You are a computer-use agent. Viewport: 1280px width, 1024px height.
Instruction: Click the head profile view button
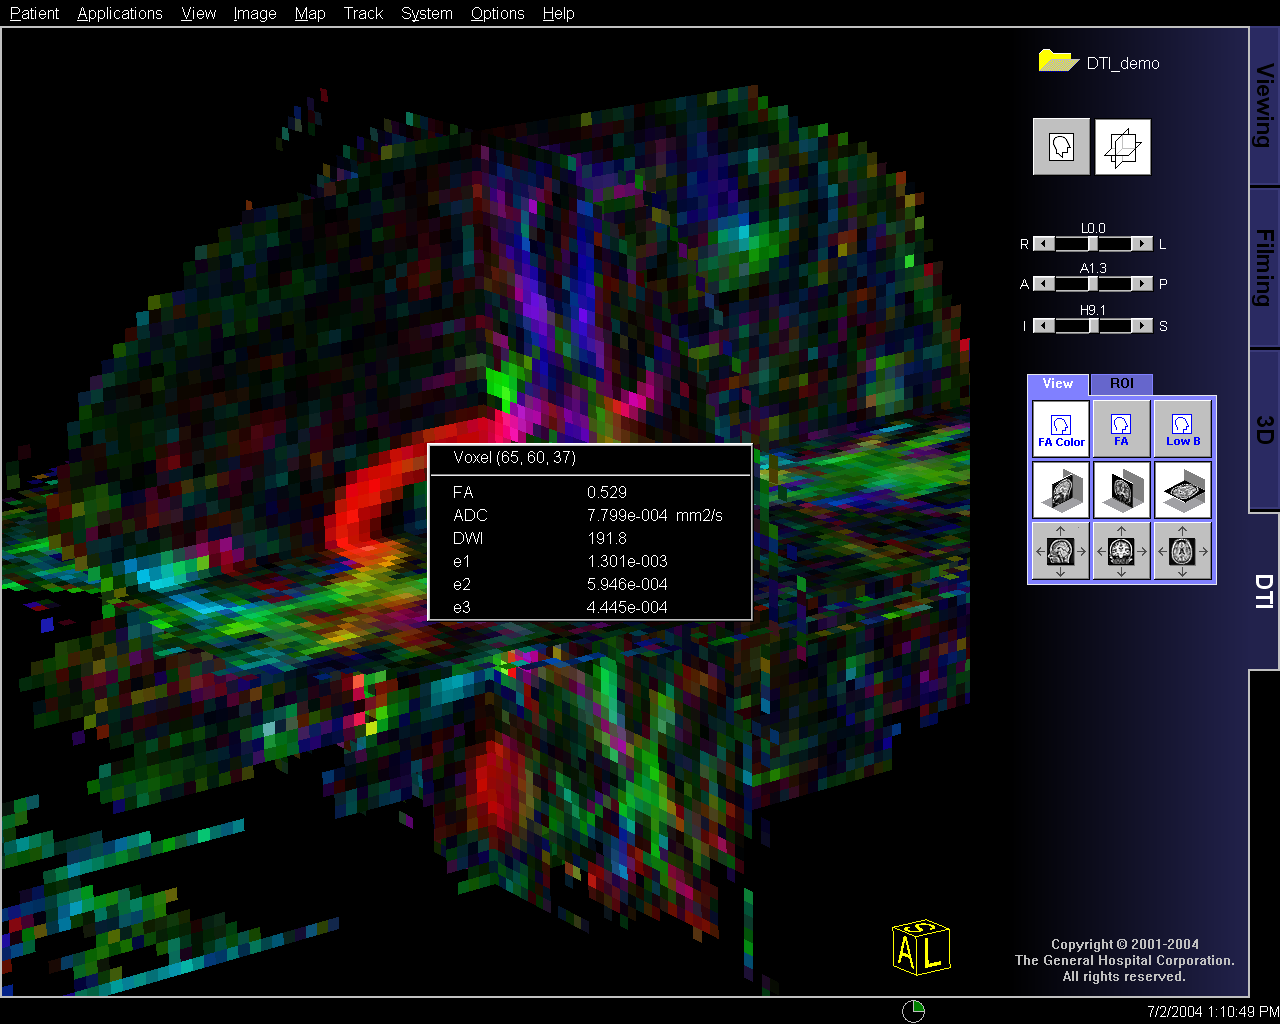(x=1061, y=147)
